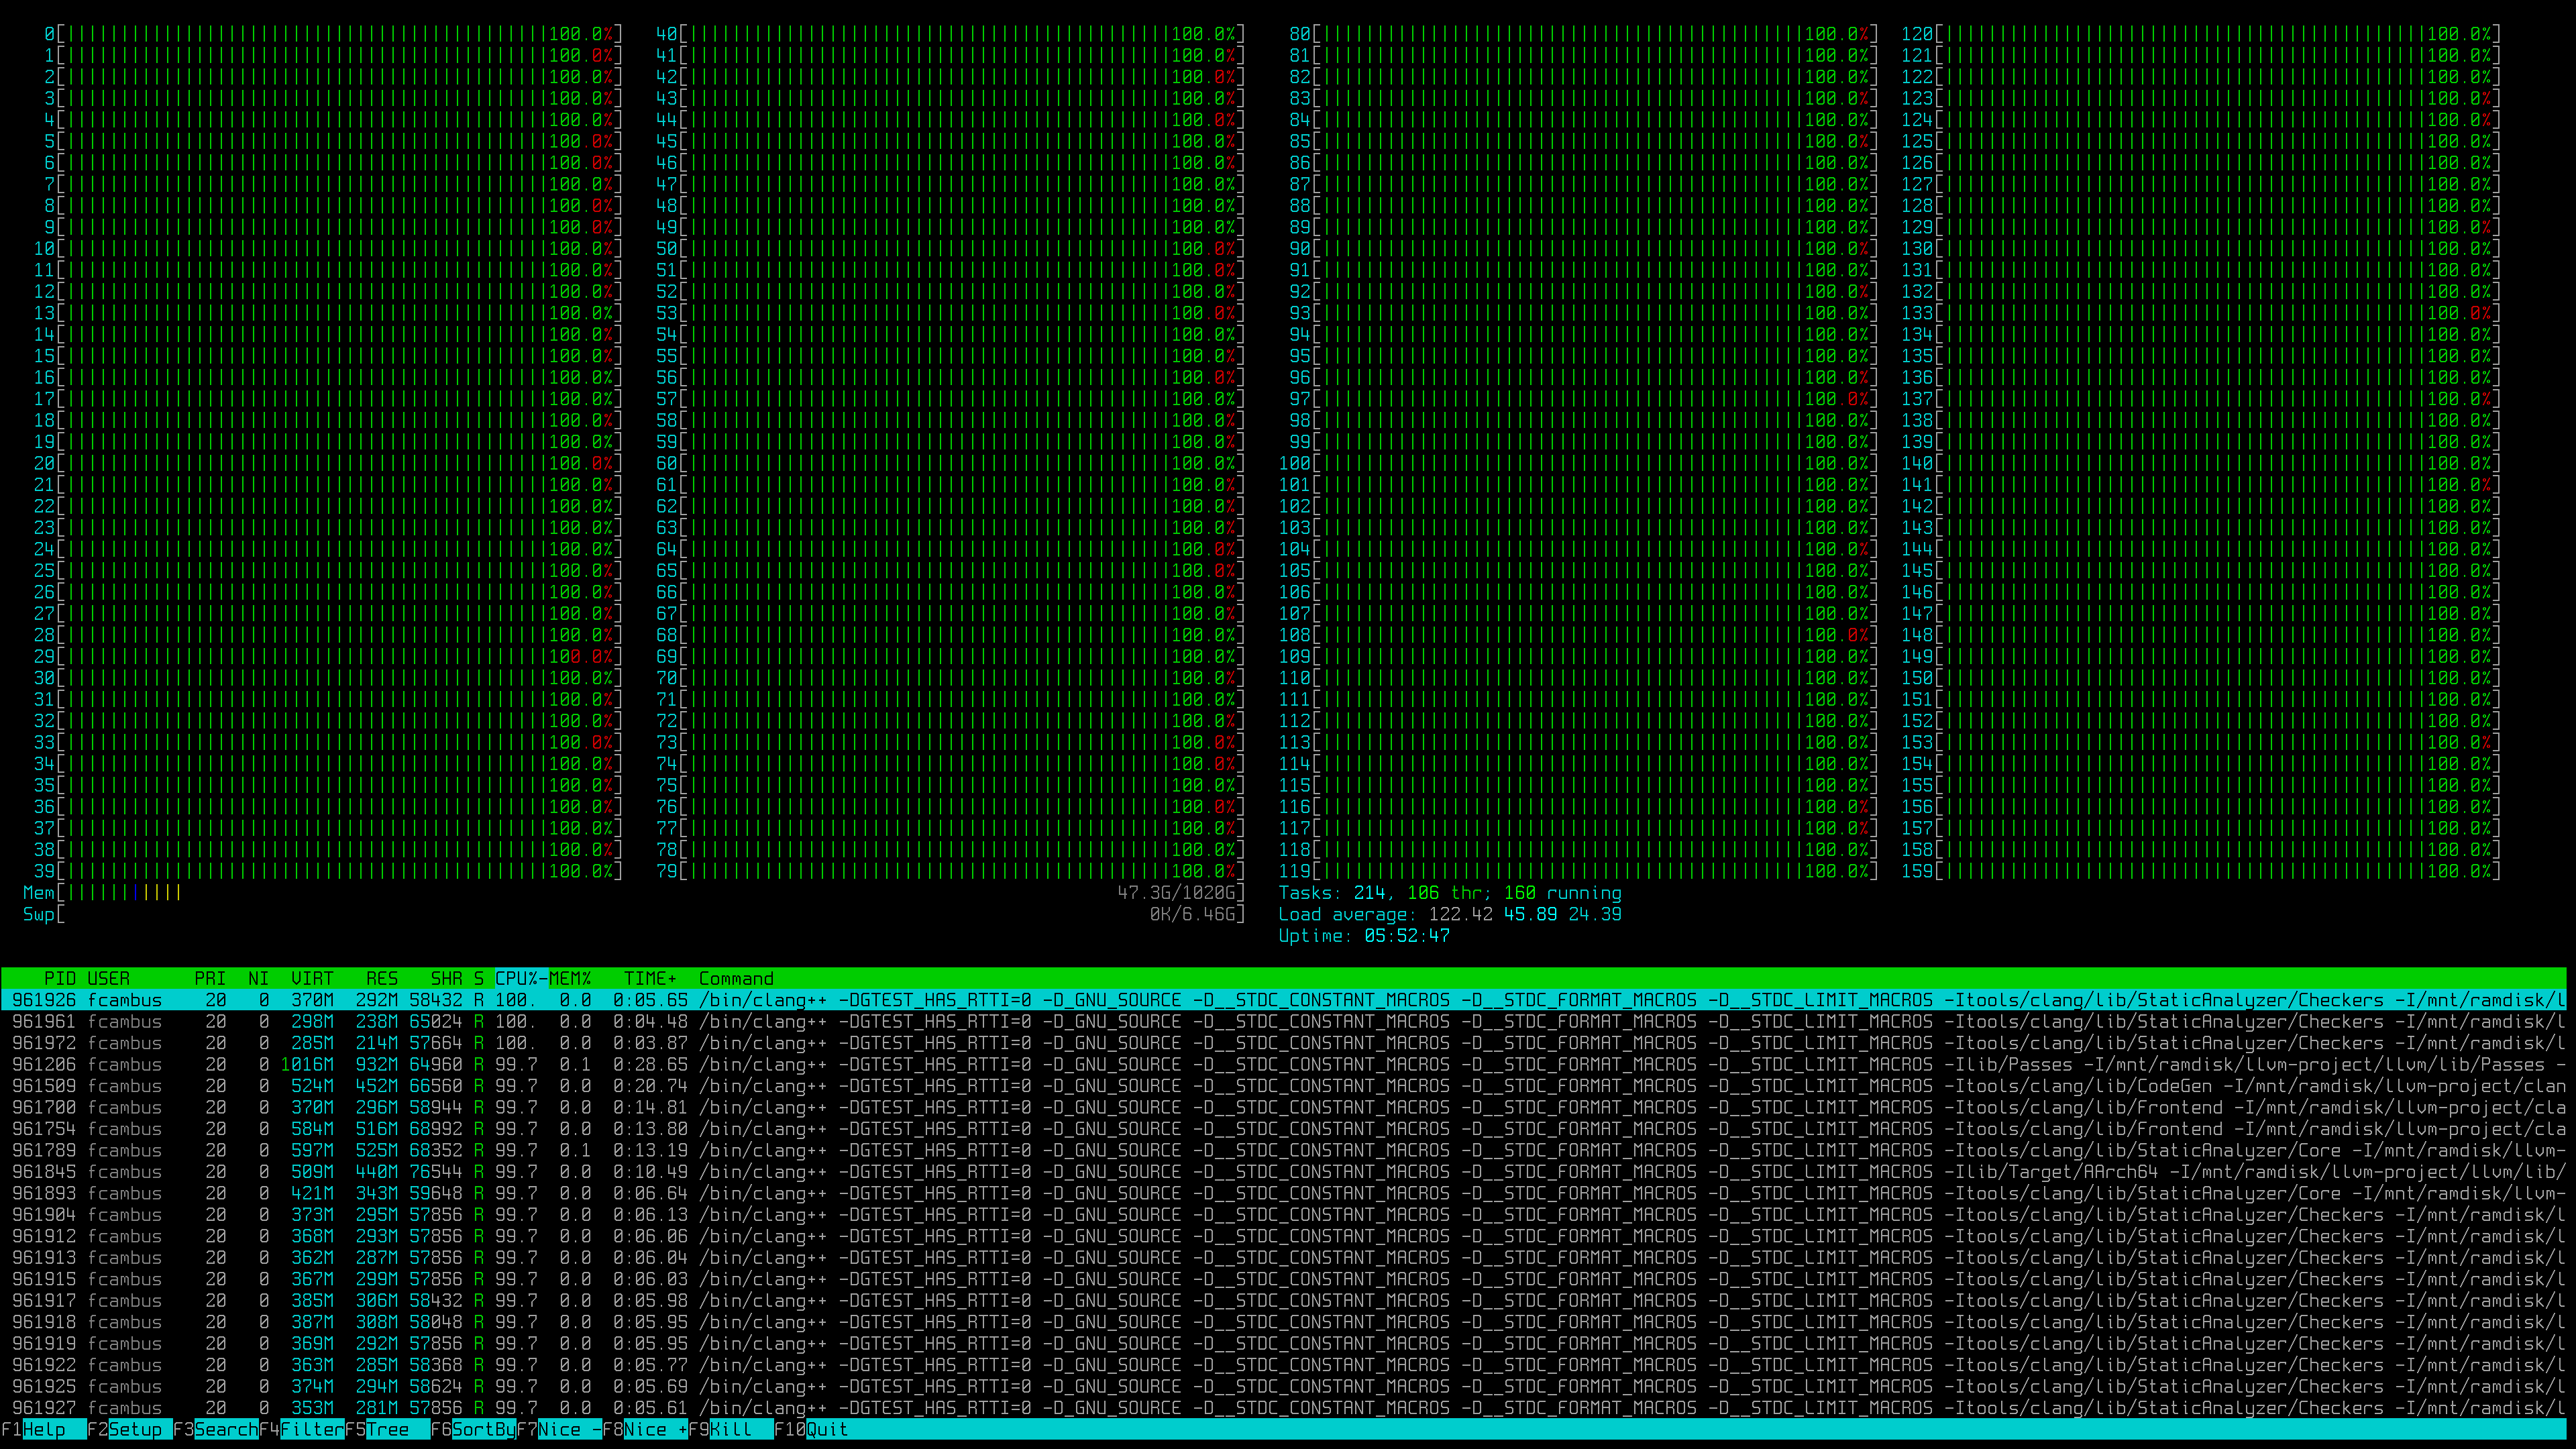Click the CPU 0 usage meter
2576x1449 pixels.
(333, 34)
